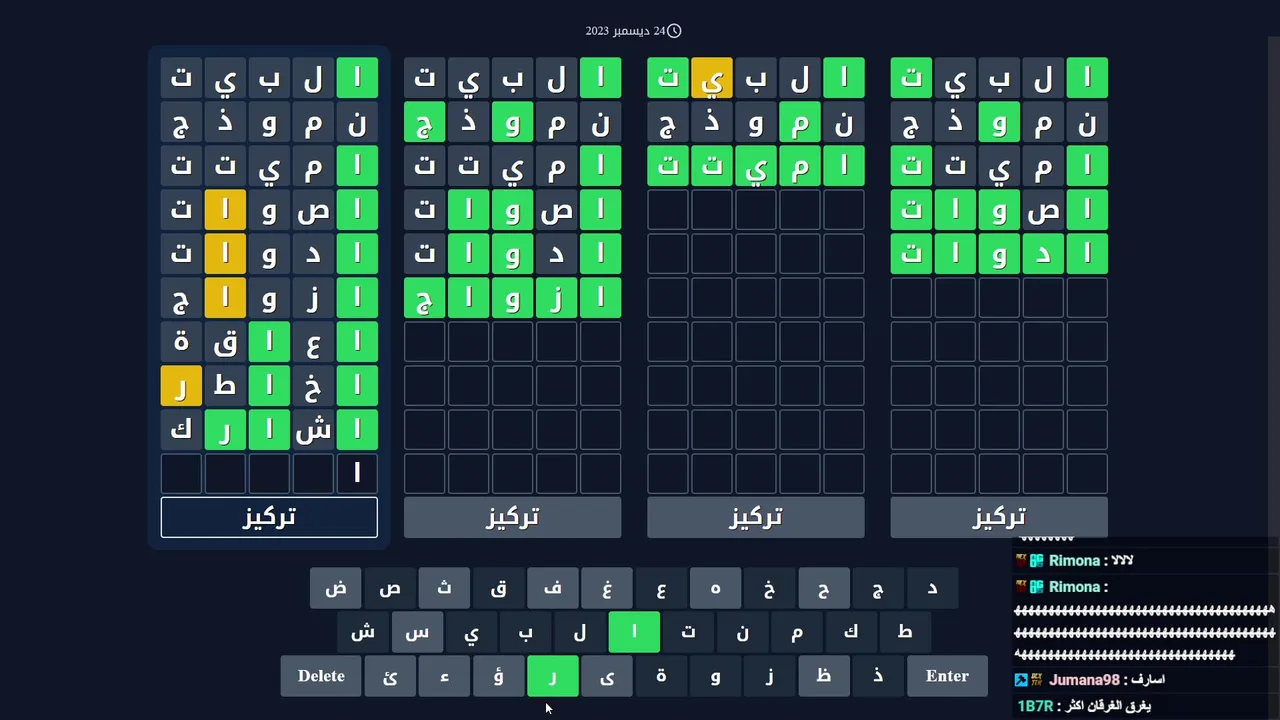Tap the ؤ keyboard key
The image size is (1280, 720).
point(498,676)
